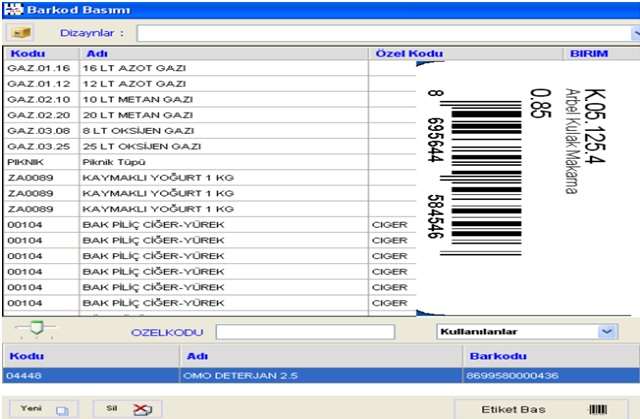The width and height of the screenshot is (640, 419).
Task: Click the Etiket Bas print label button
Action: point(541,409)
